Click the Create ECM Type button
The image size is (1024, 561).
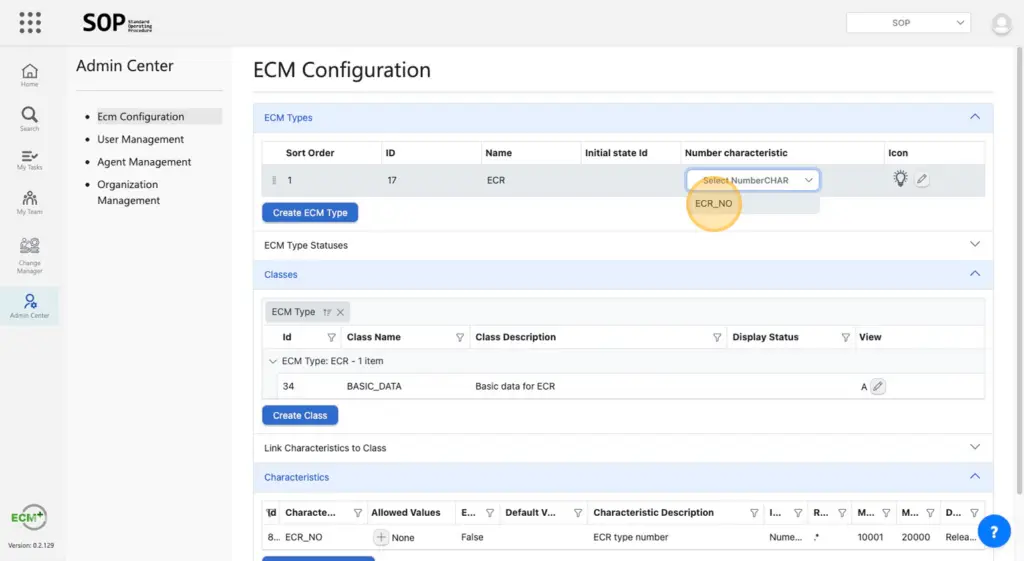tap(310, 213)
